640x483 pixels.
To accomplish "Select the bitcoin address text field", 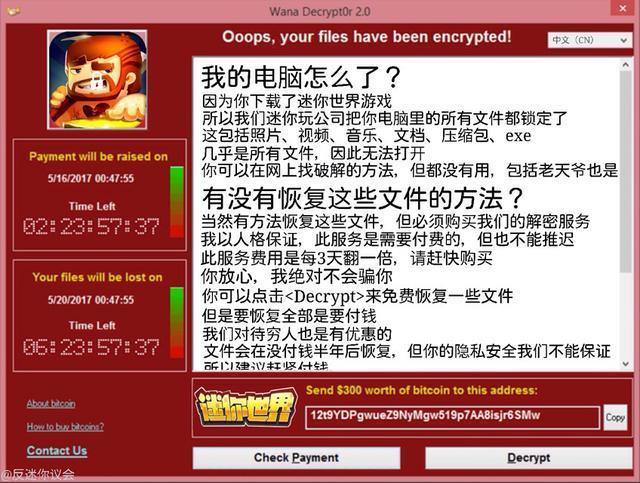I will (x=452, y=417).
